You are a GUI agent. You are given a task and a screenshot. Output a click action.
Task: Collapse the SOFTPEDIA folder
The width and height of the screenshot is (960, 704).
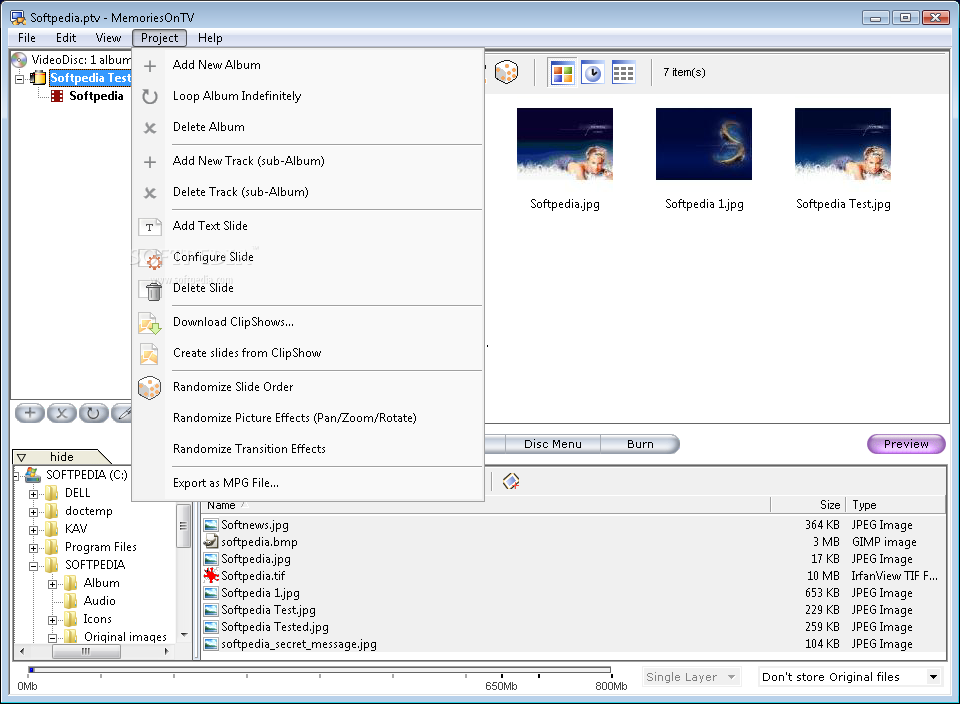point(34,566)
